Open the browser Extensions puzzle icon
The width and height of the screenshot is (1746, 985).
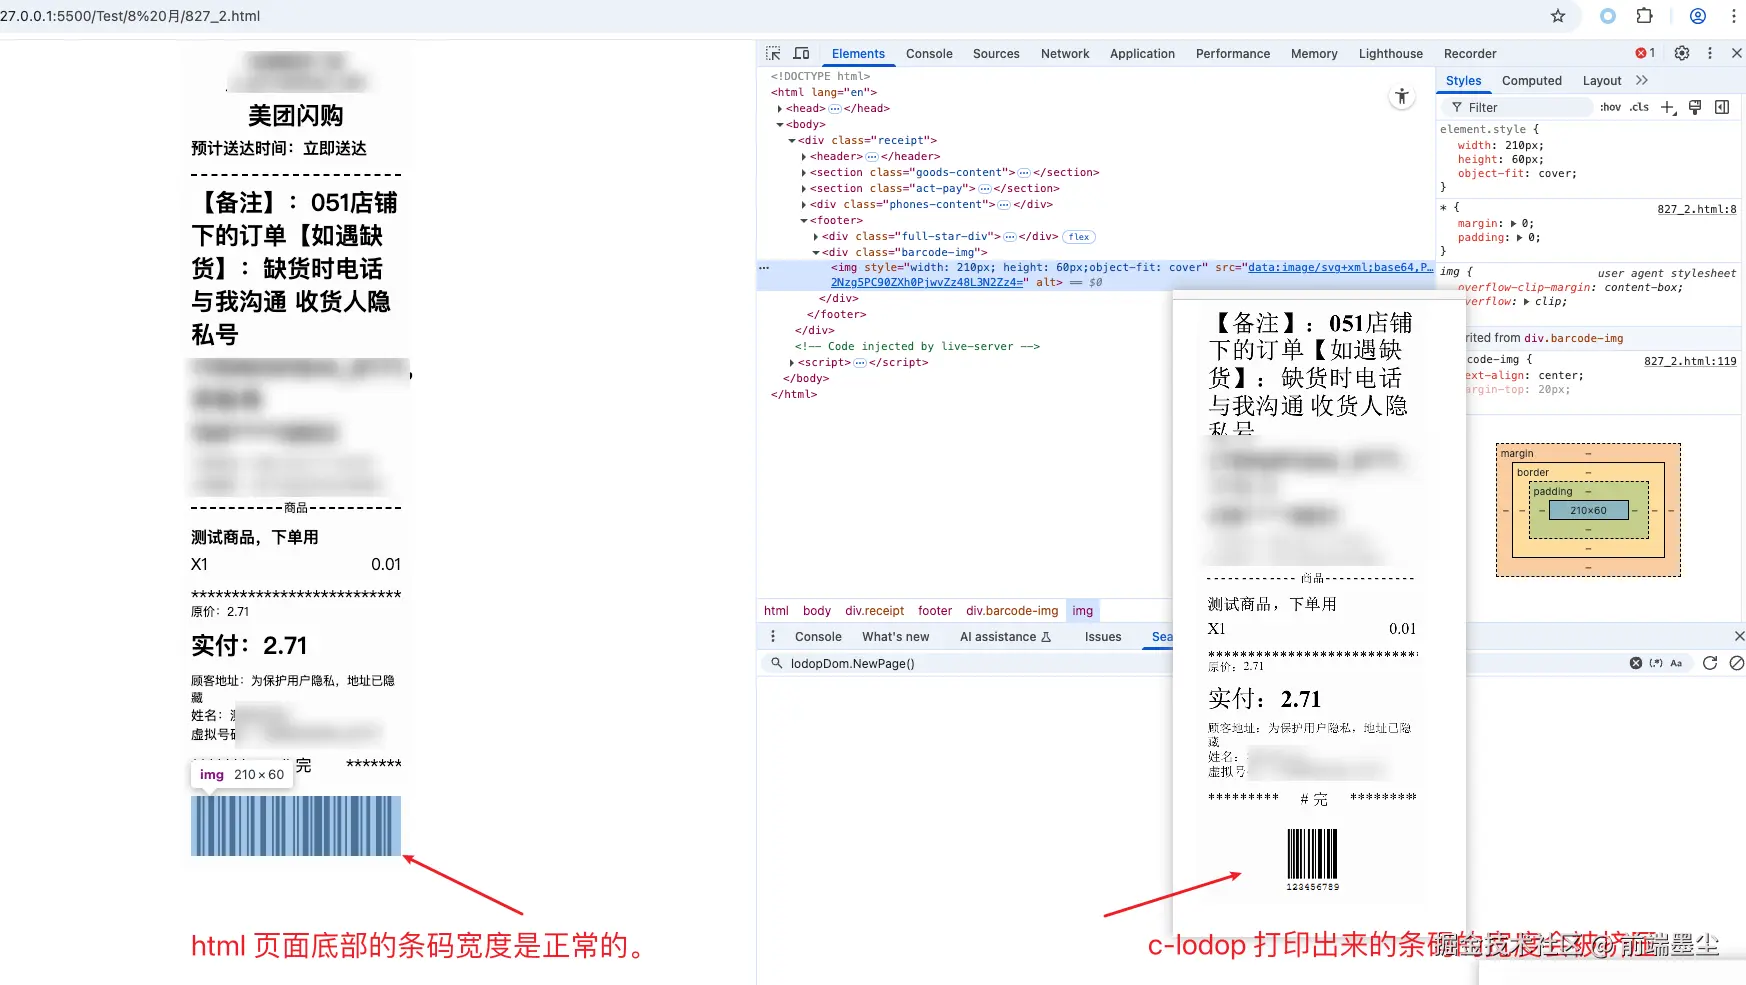1644,16
